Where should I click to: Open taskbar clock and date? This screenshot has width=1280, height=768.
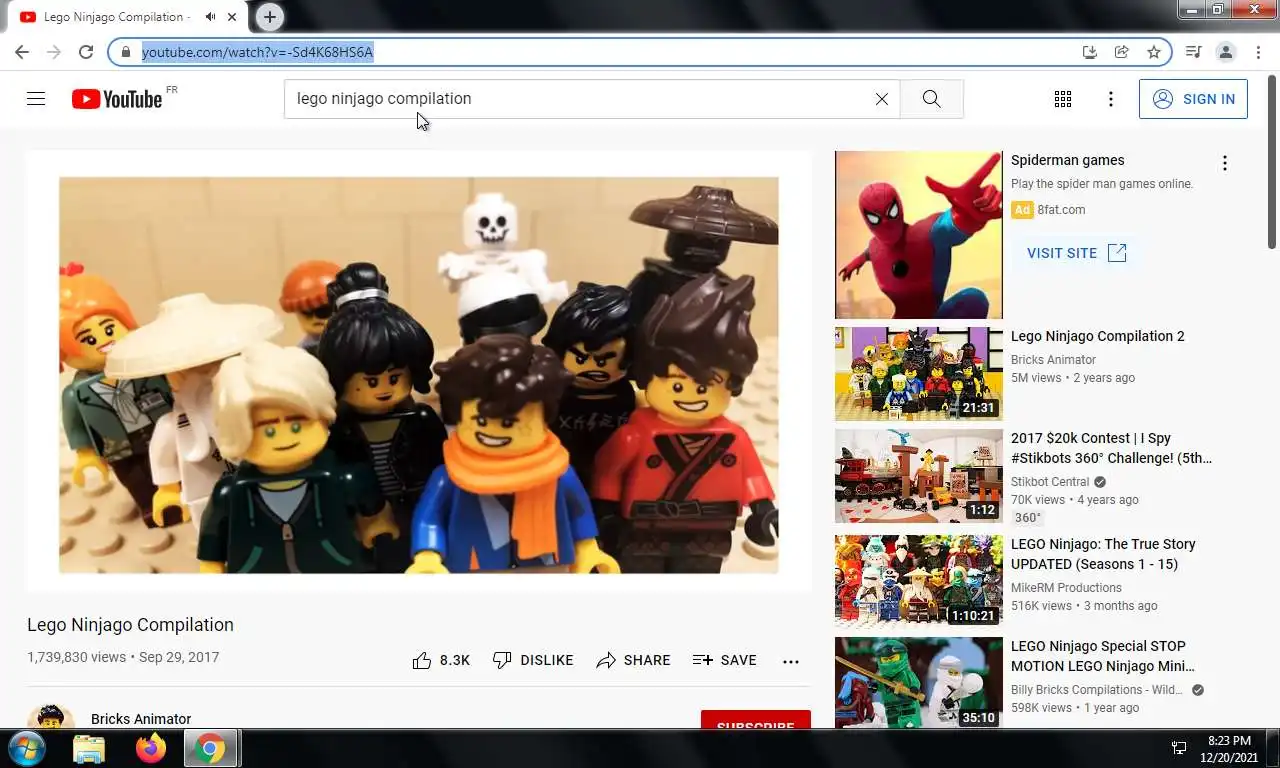click(1229, 749)
